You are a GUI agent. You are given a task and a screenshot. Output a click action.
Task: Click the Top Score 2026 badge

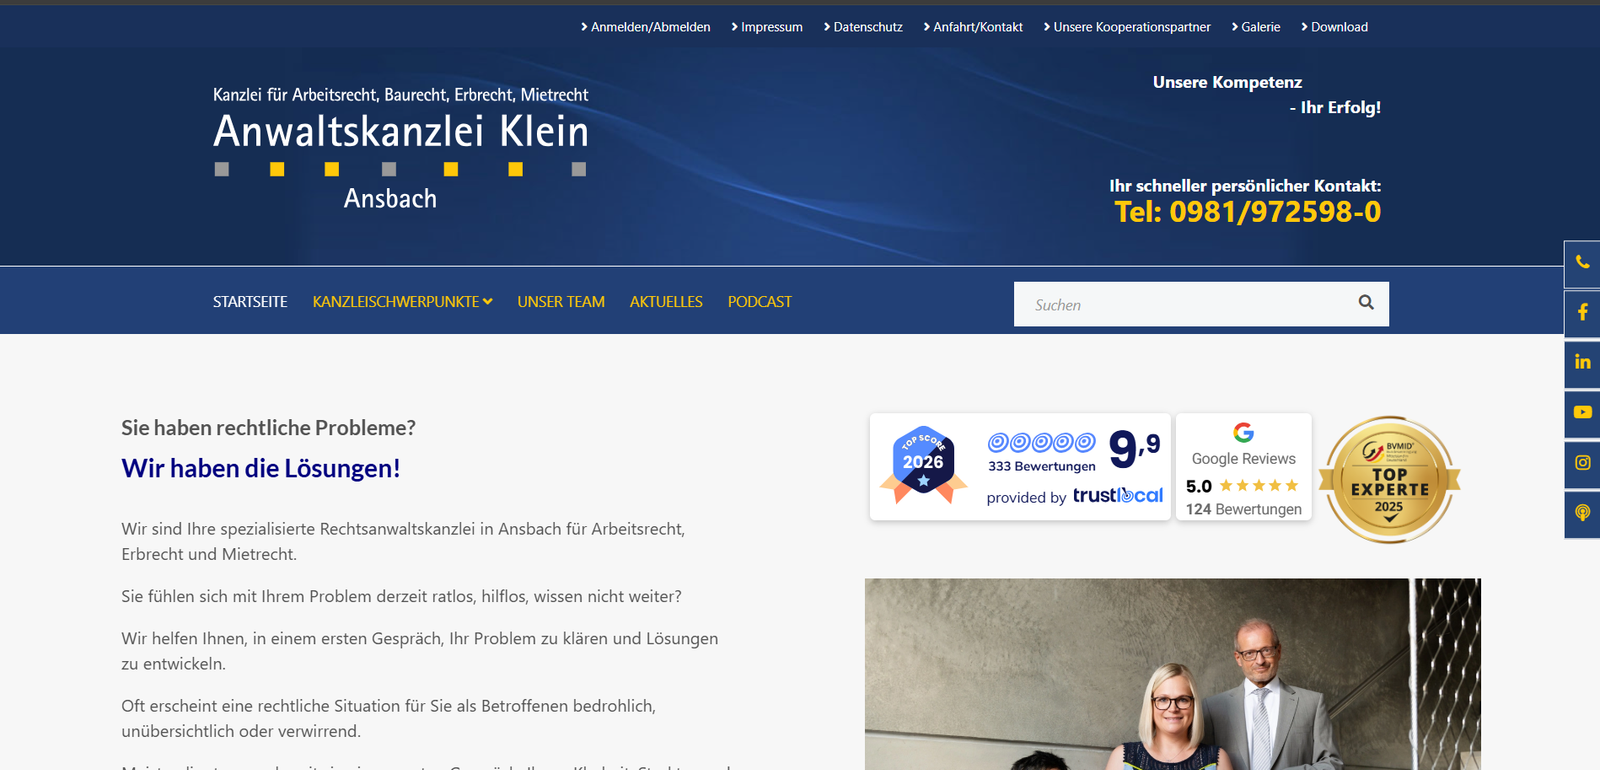click(x=923, y=465)
